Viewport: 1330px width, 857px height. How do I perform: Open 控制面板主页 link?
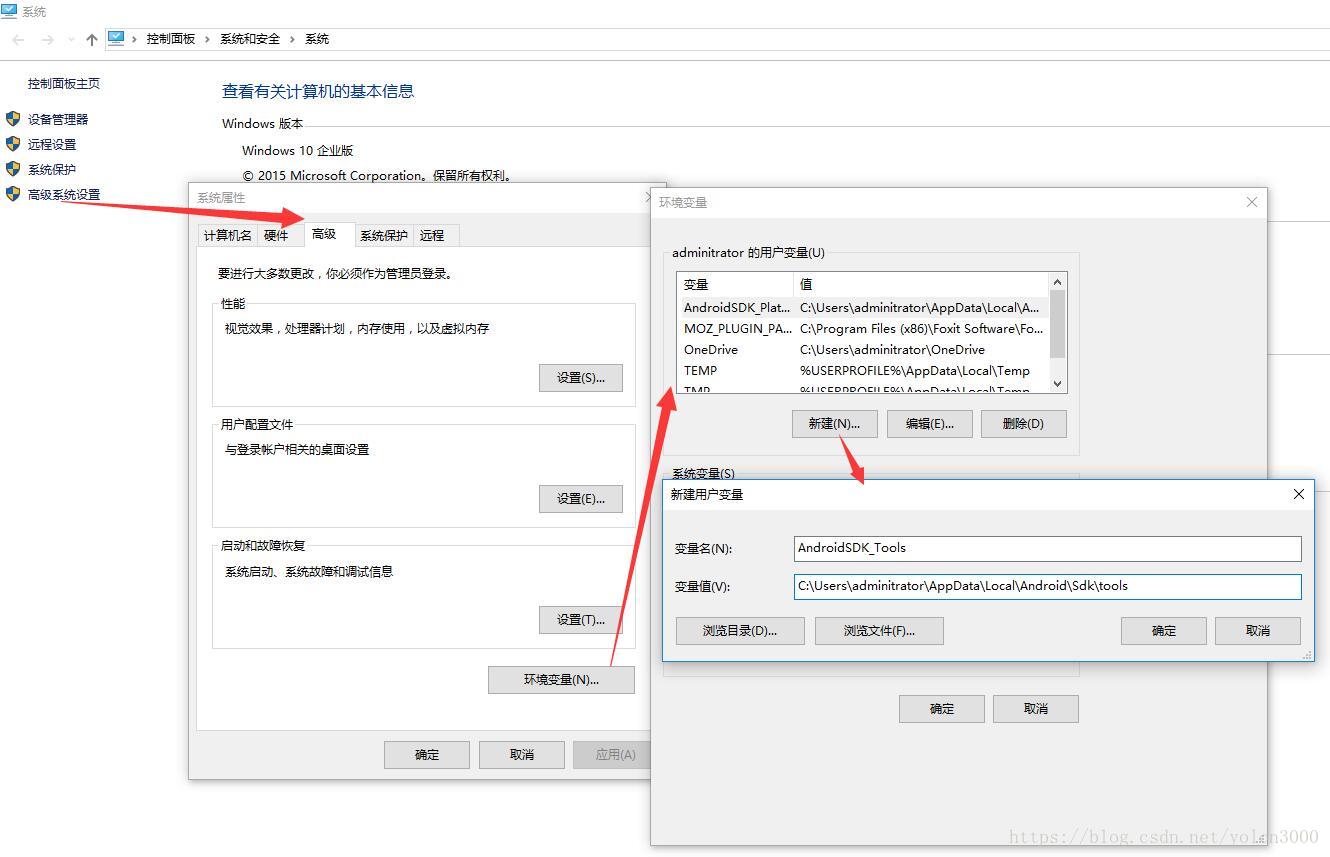coord(64,84)
